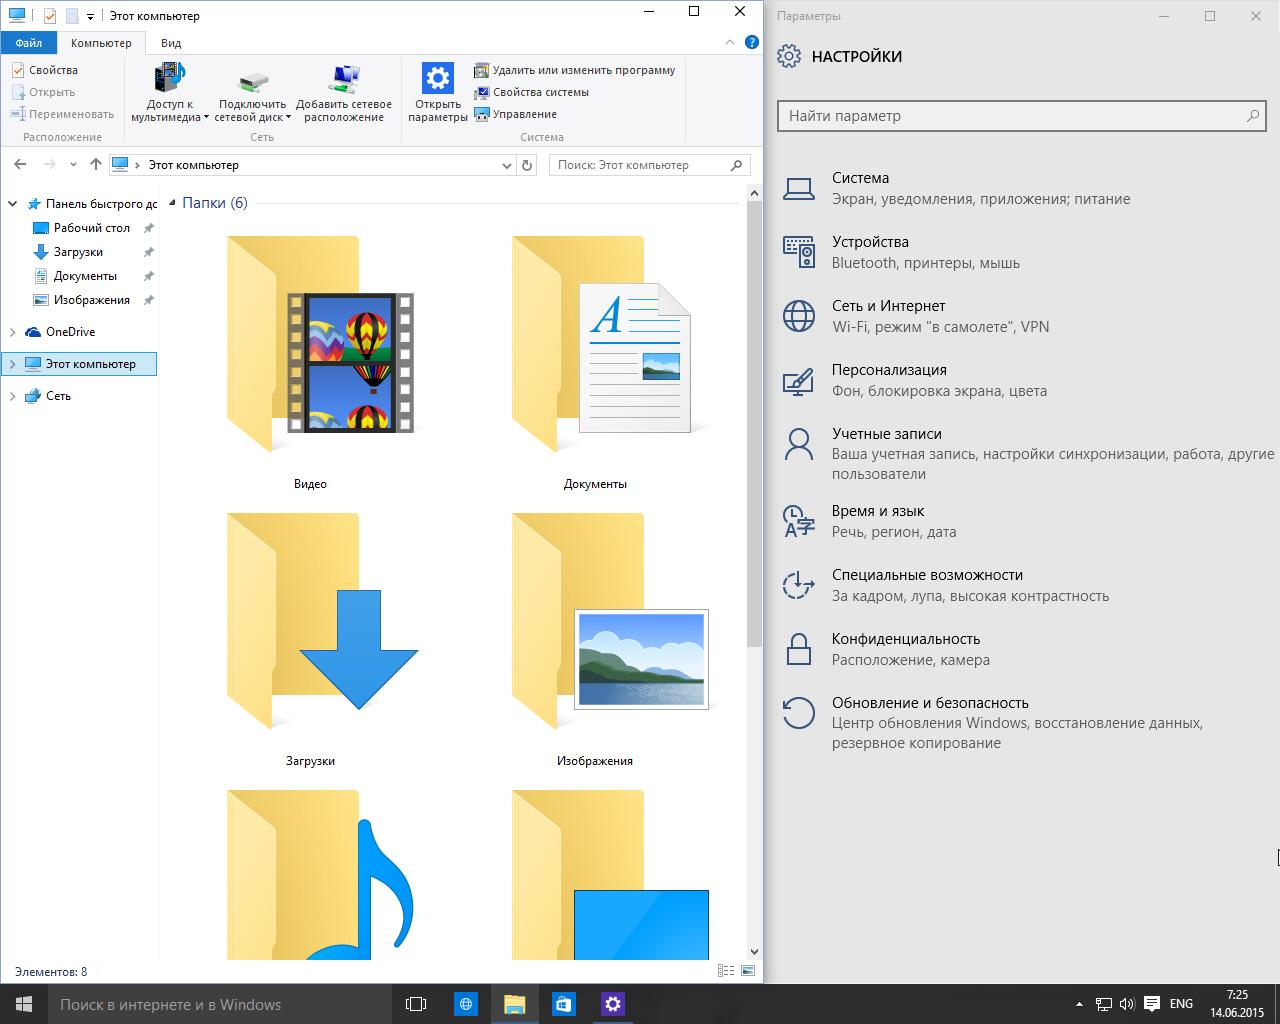This screenshot has height=1024, width=1280.
Task: Open Quick Access Toolbar customize dropdown
Action: point(90,16)
